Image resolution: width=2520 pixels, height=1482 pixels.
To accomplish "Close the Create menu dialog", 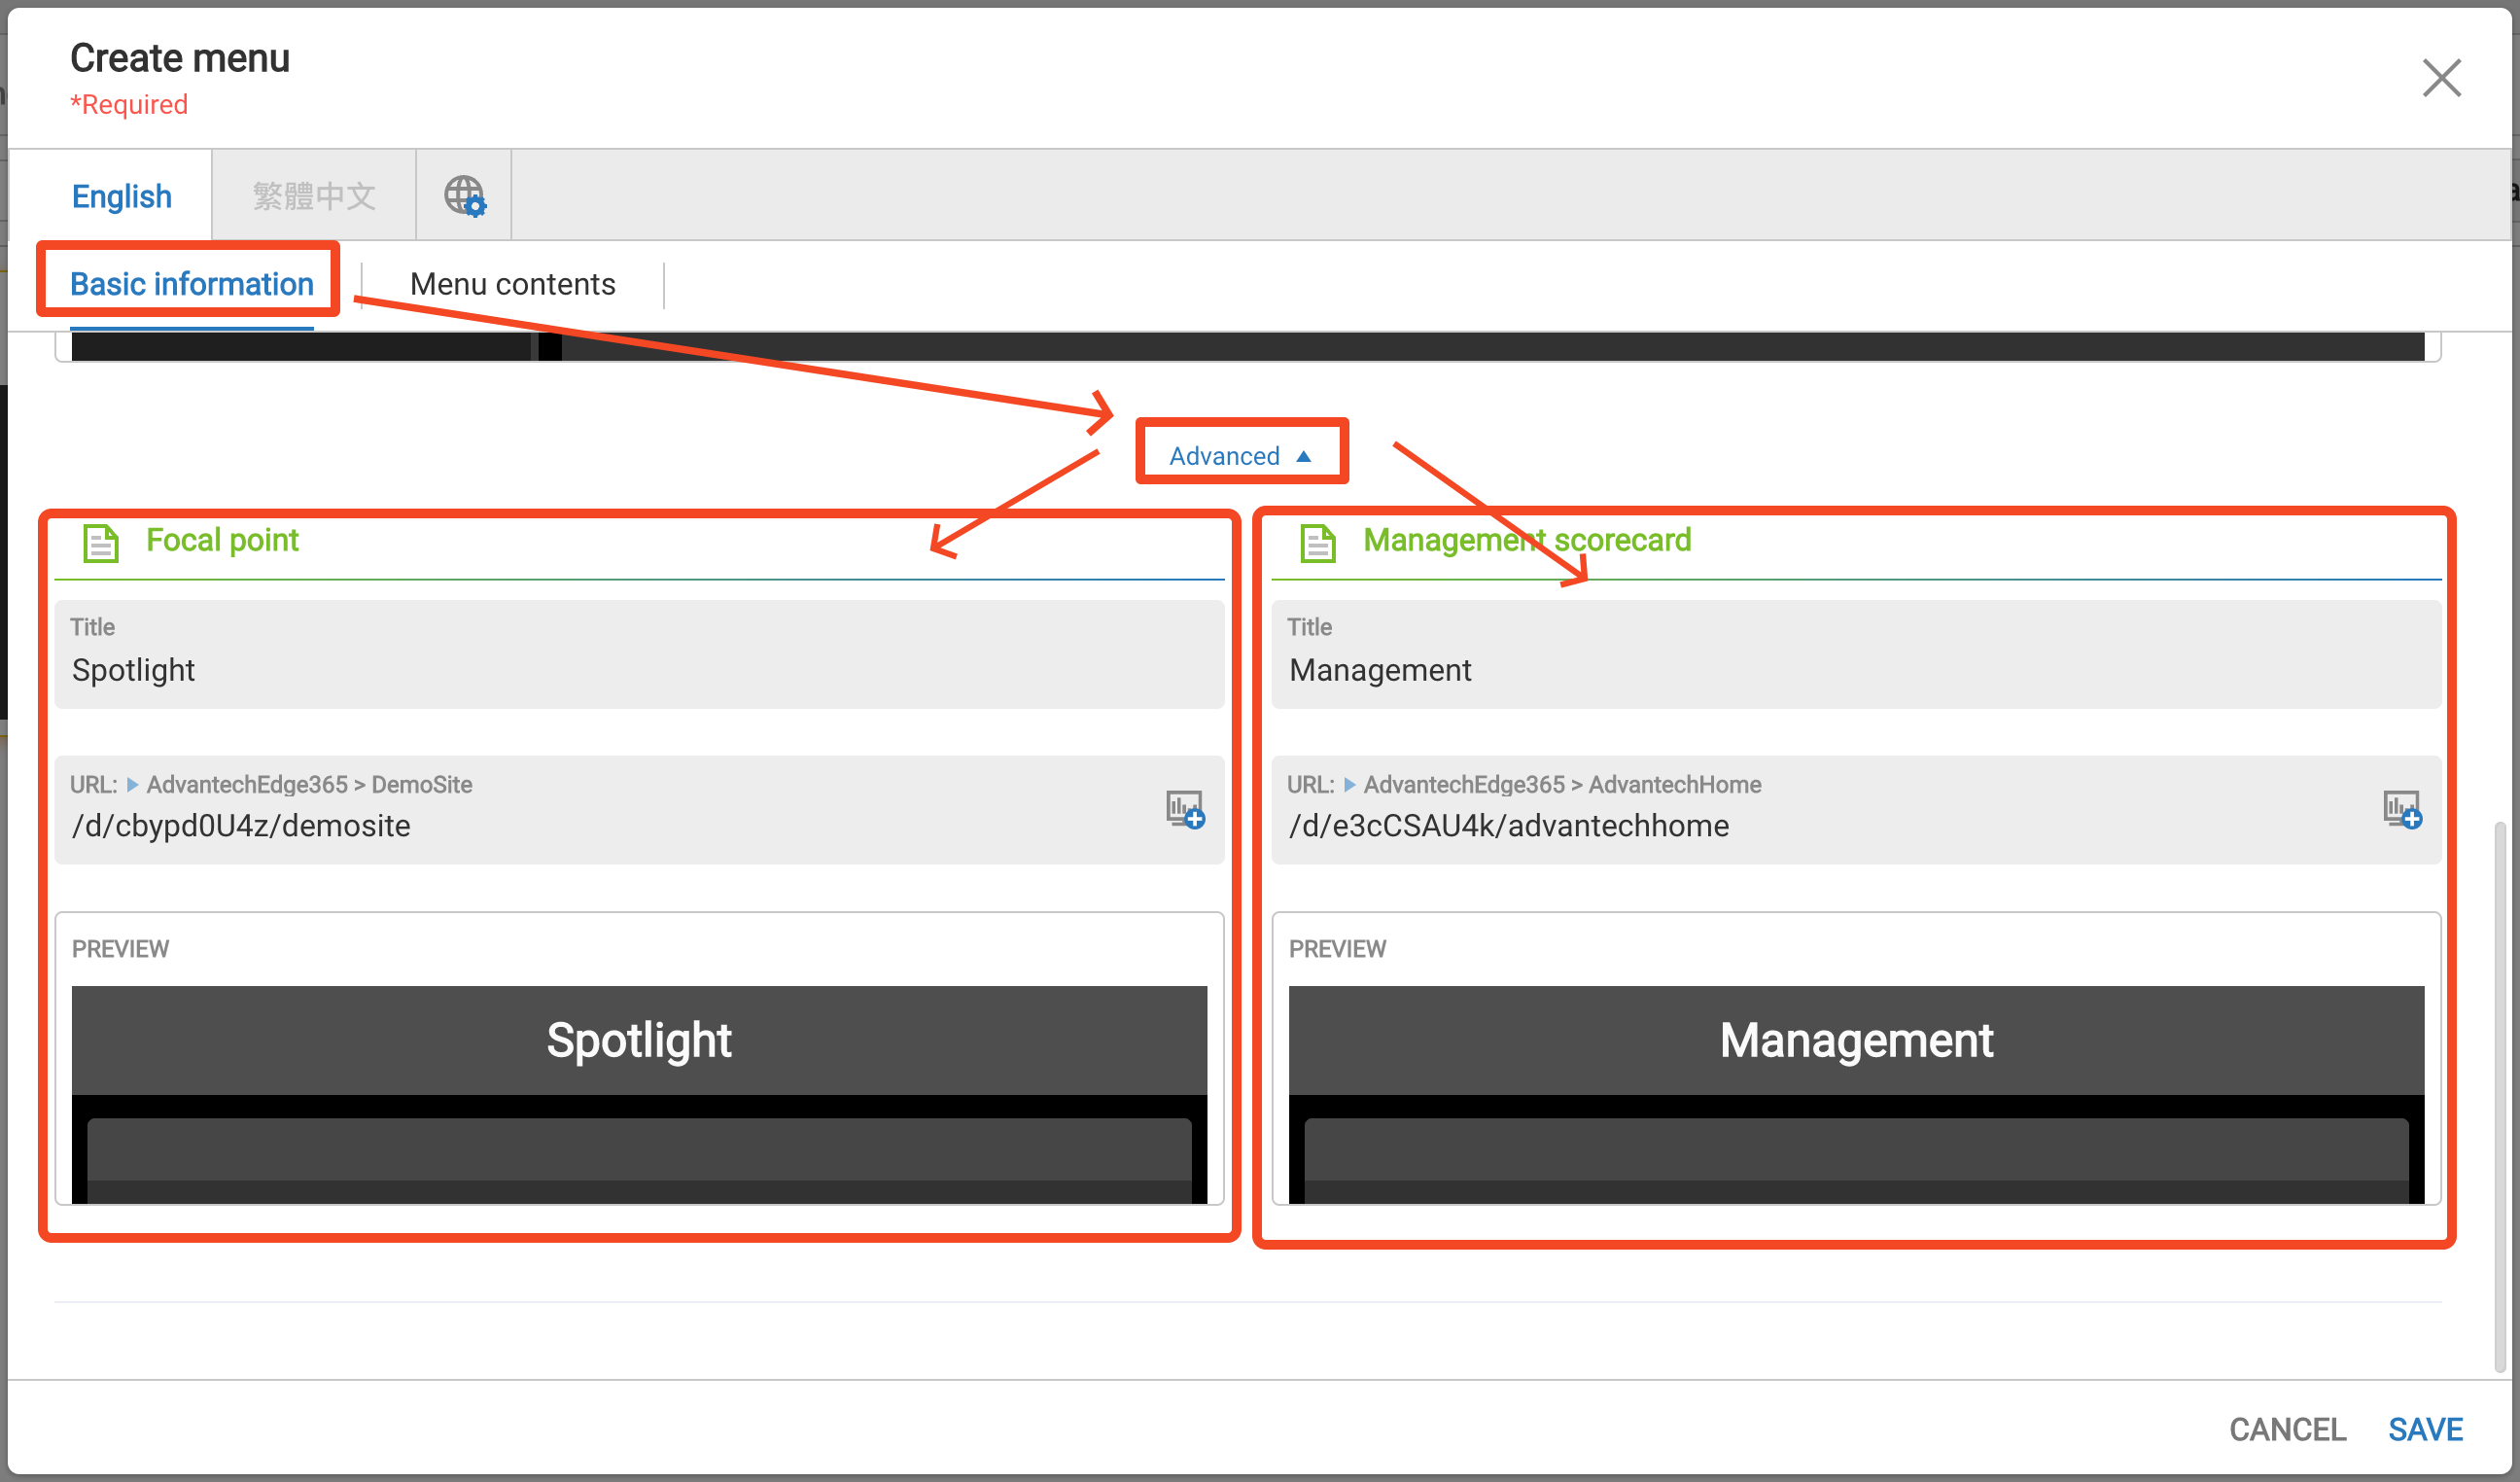I will [x=2441, y=77].
